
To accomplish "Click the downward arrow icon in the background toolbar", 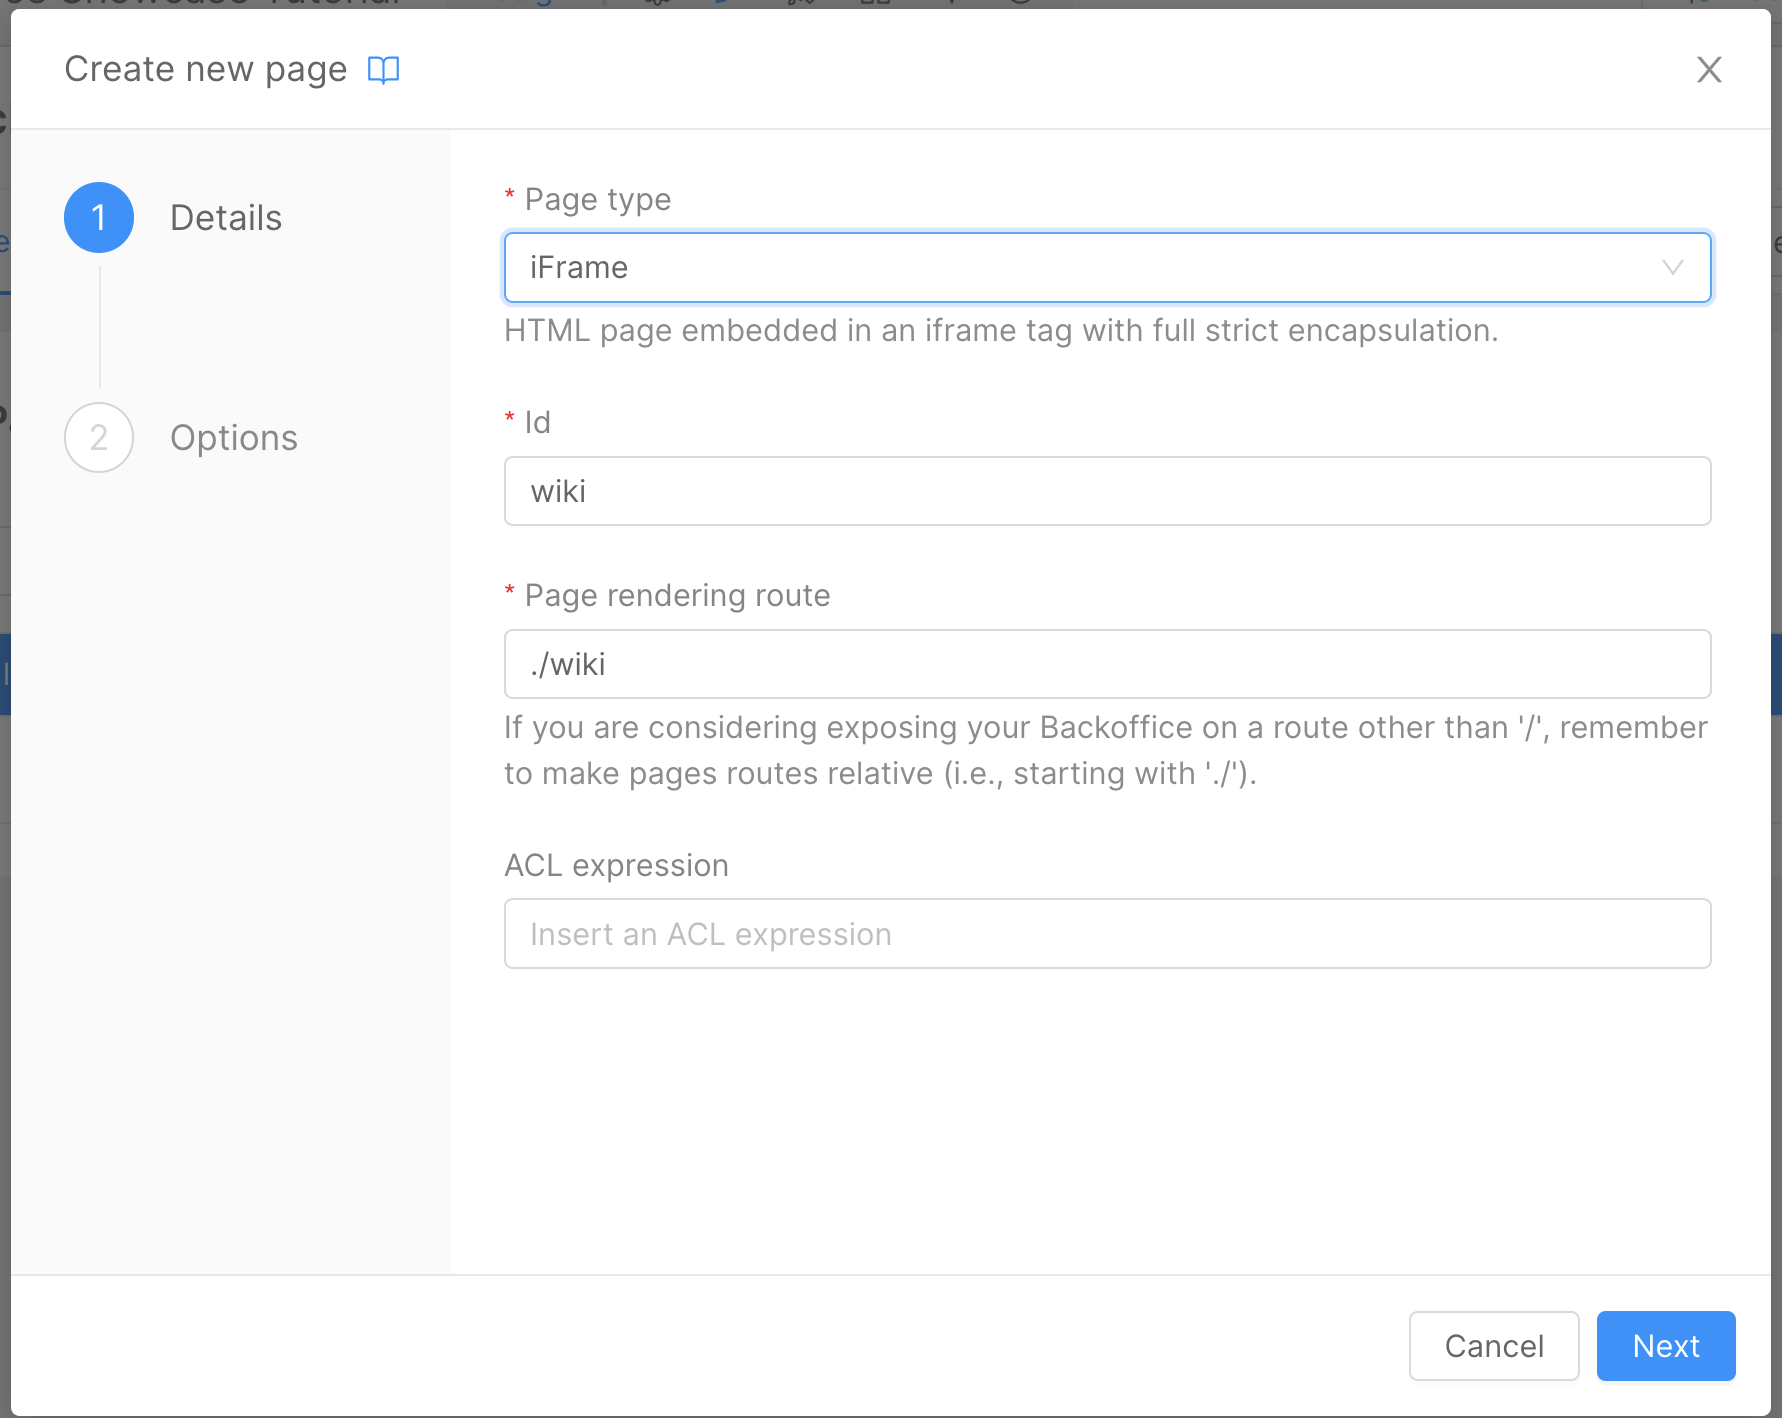I will tap(953, 4).
